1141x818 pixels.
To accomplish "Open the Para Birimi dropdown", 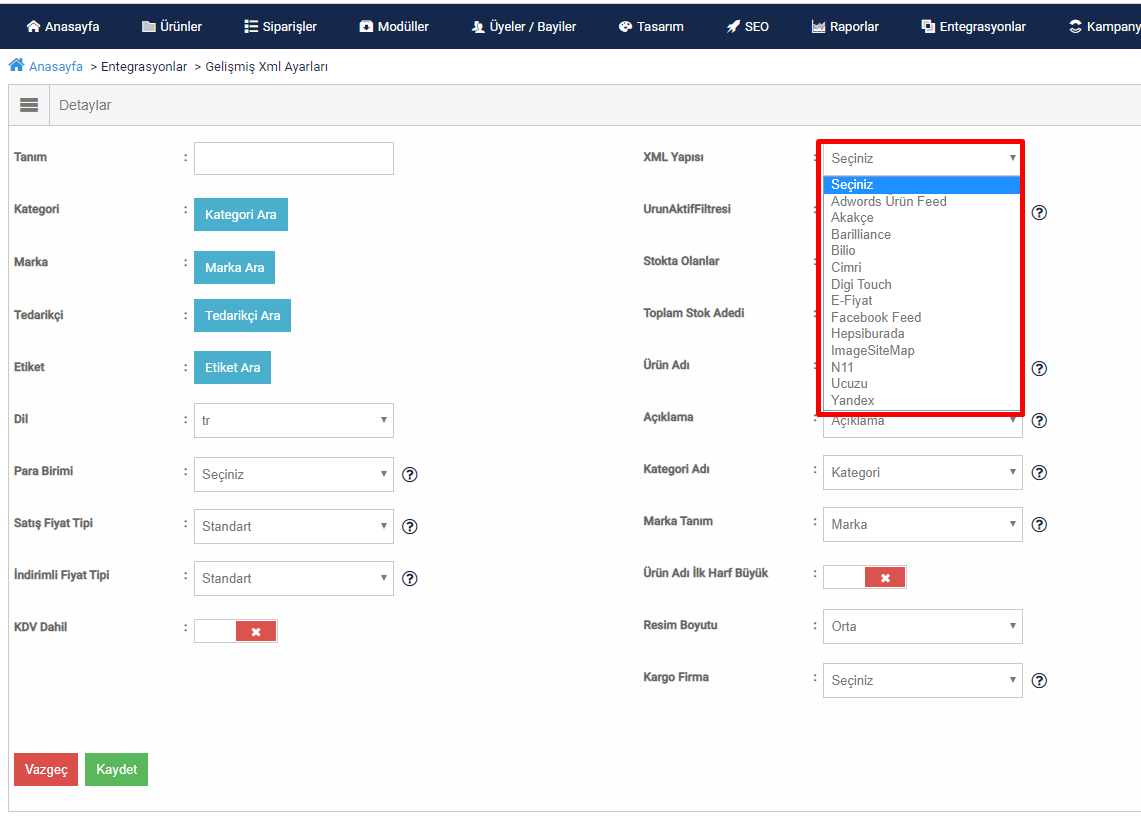I will (293, 474).
